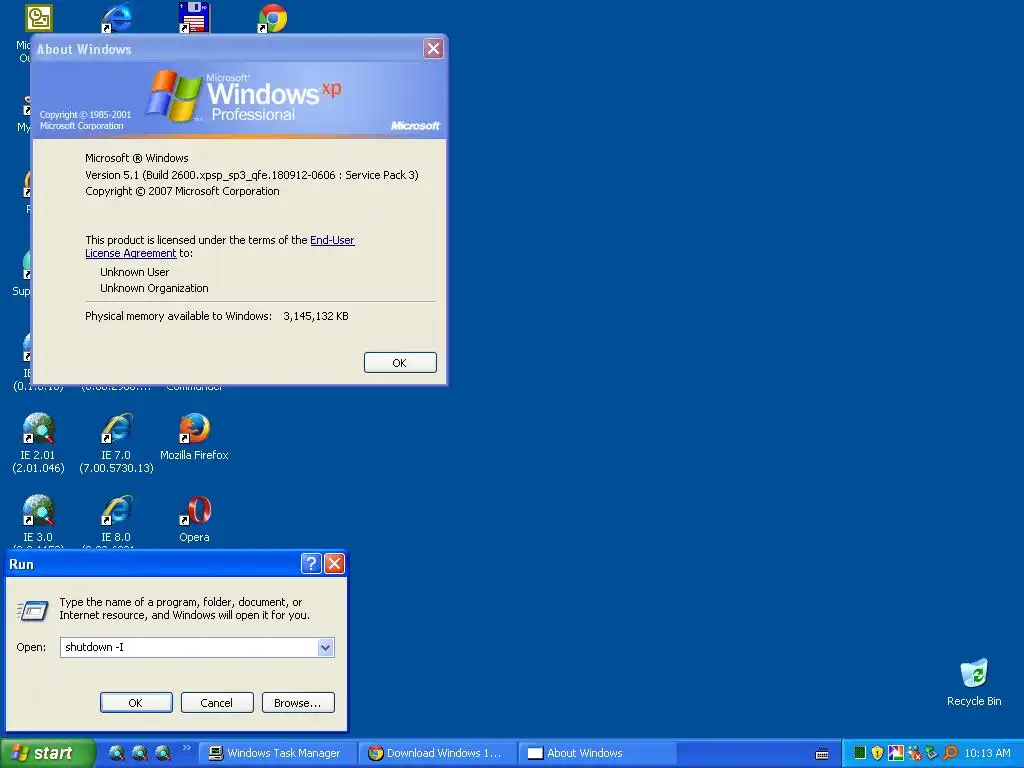Click the 'Unknown User' text

click(135, 272)
